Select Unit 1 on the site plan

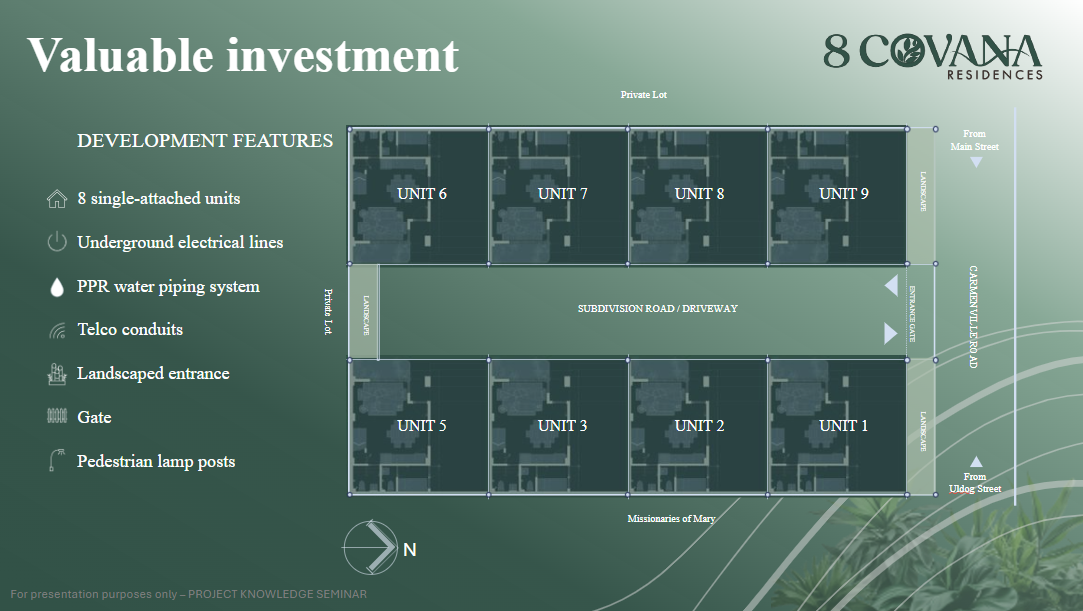click(843, 426)
